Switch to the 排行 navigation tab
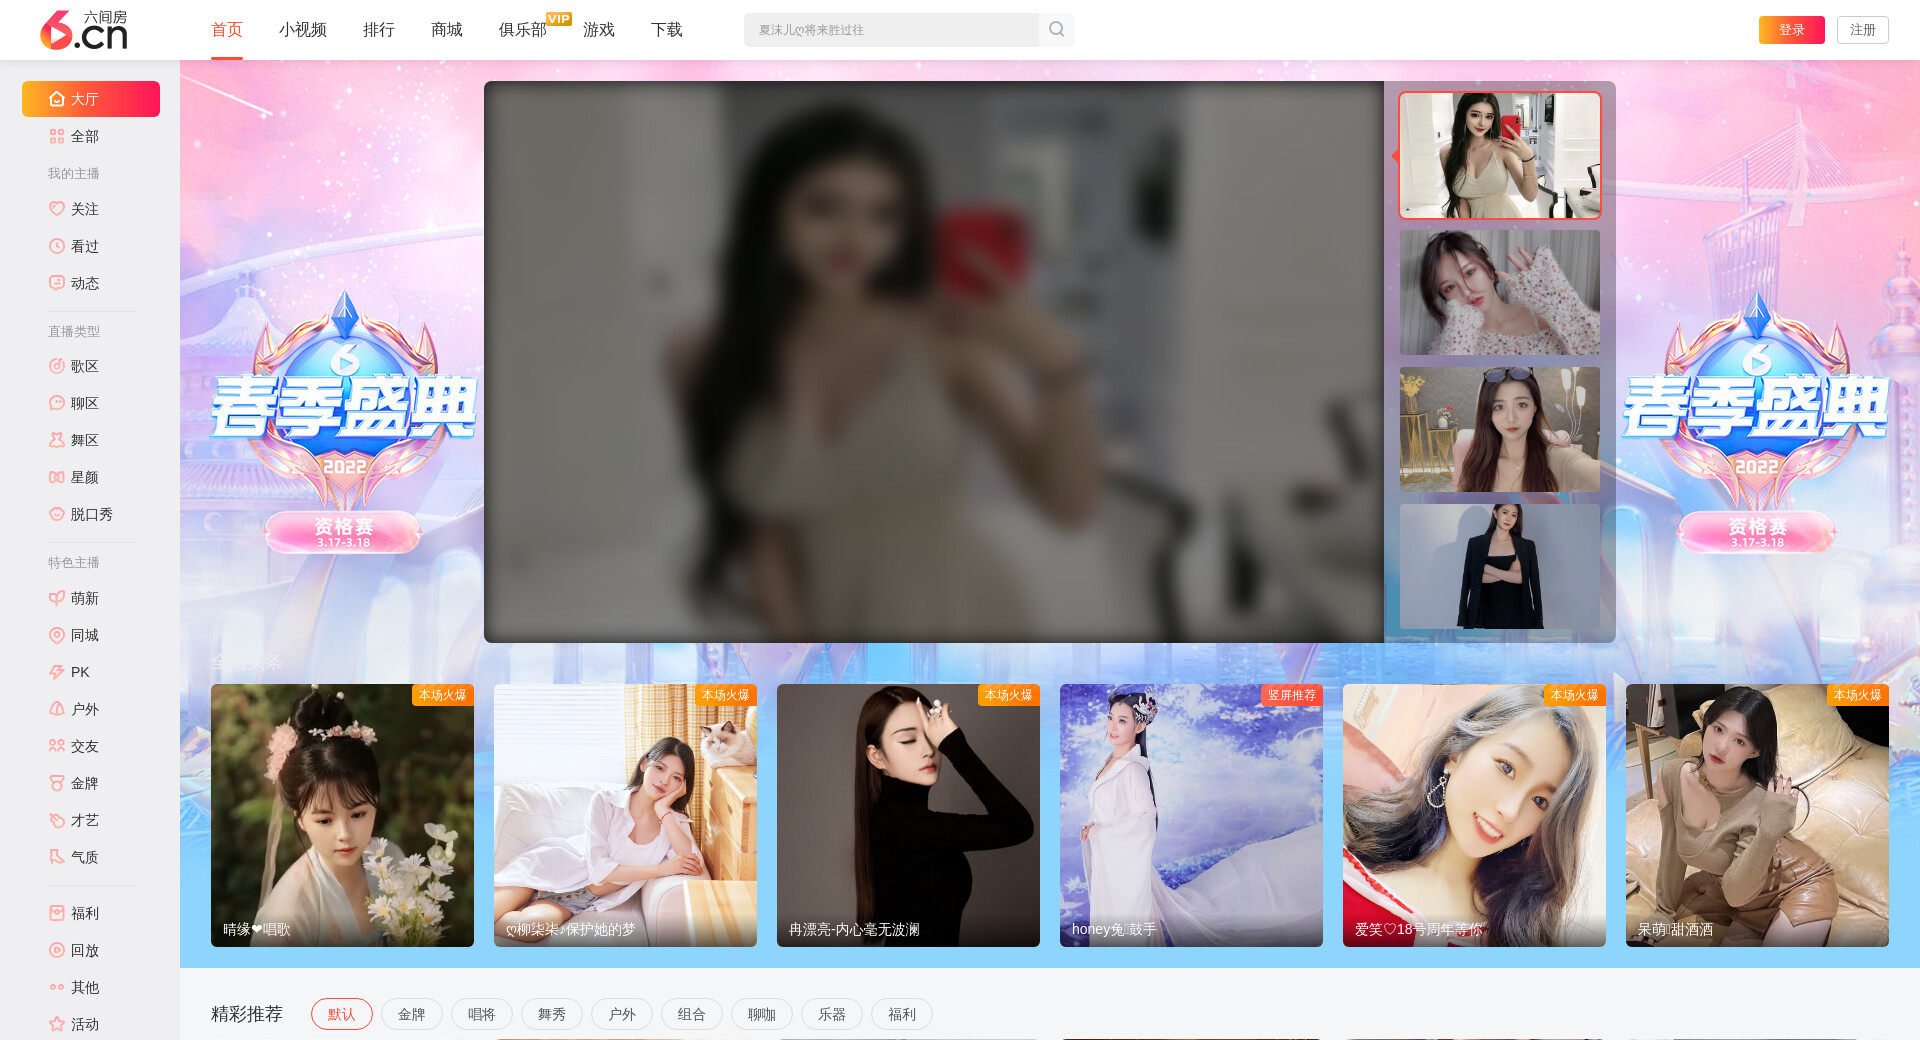The height and width of the screenshot is (1040, 1920). pyautogui.click(x=378, y=30)
